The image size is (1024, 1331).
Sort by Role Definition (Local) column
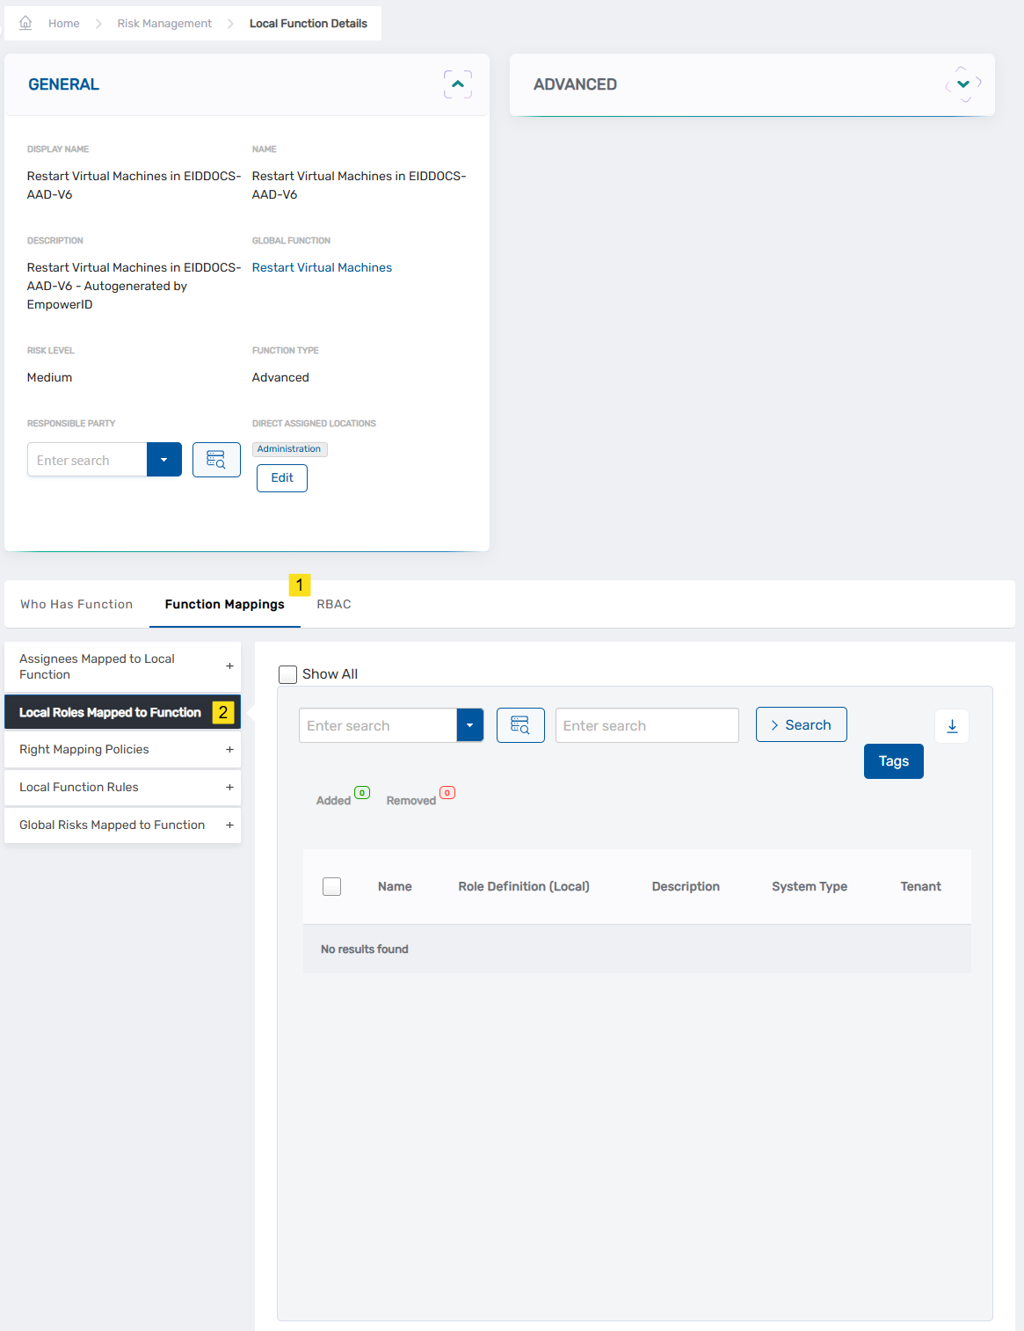coord(524,886)
